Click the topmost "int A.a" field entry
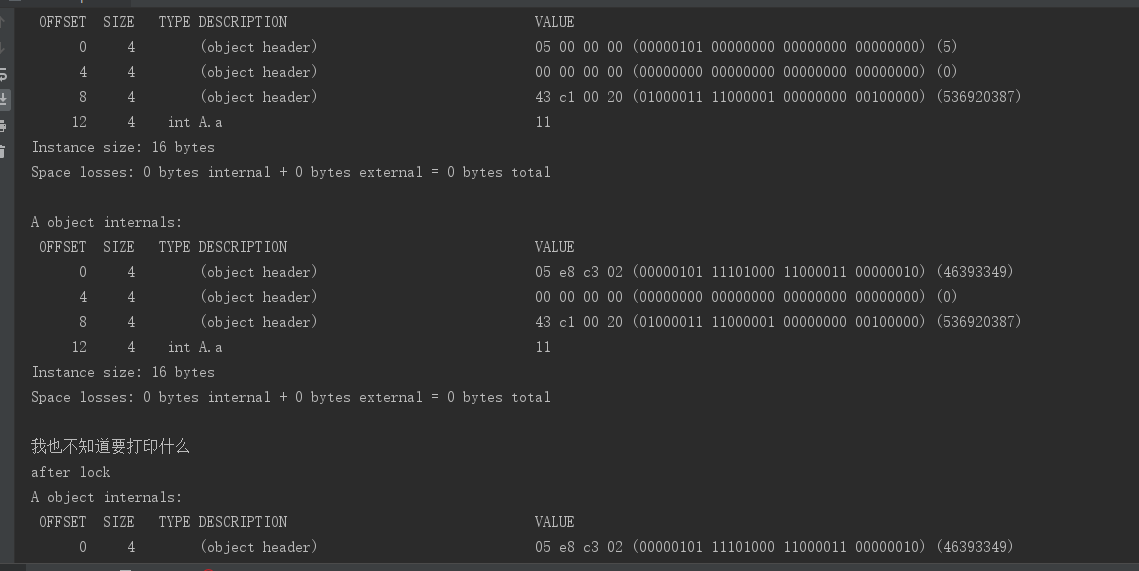The height and width of the screenshot is (571, 1139). (195, 122)
